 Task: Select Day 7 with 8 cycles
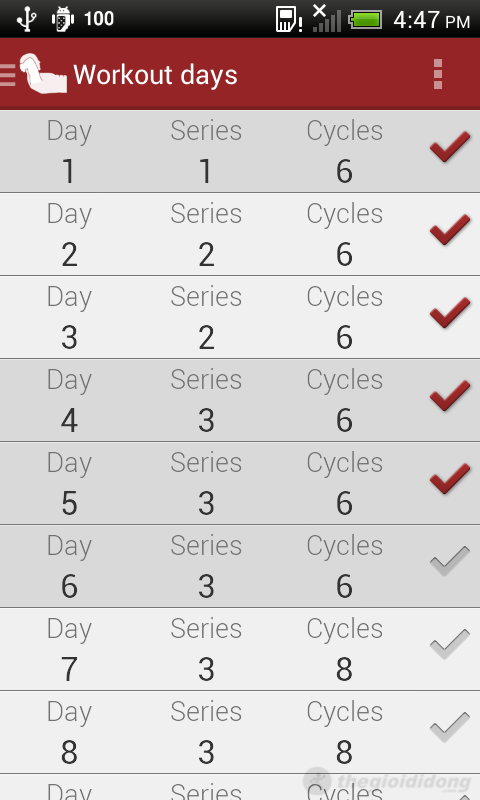(x=240, y=649)
